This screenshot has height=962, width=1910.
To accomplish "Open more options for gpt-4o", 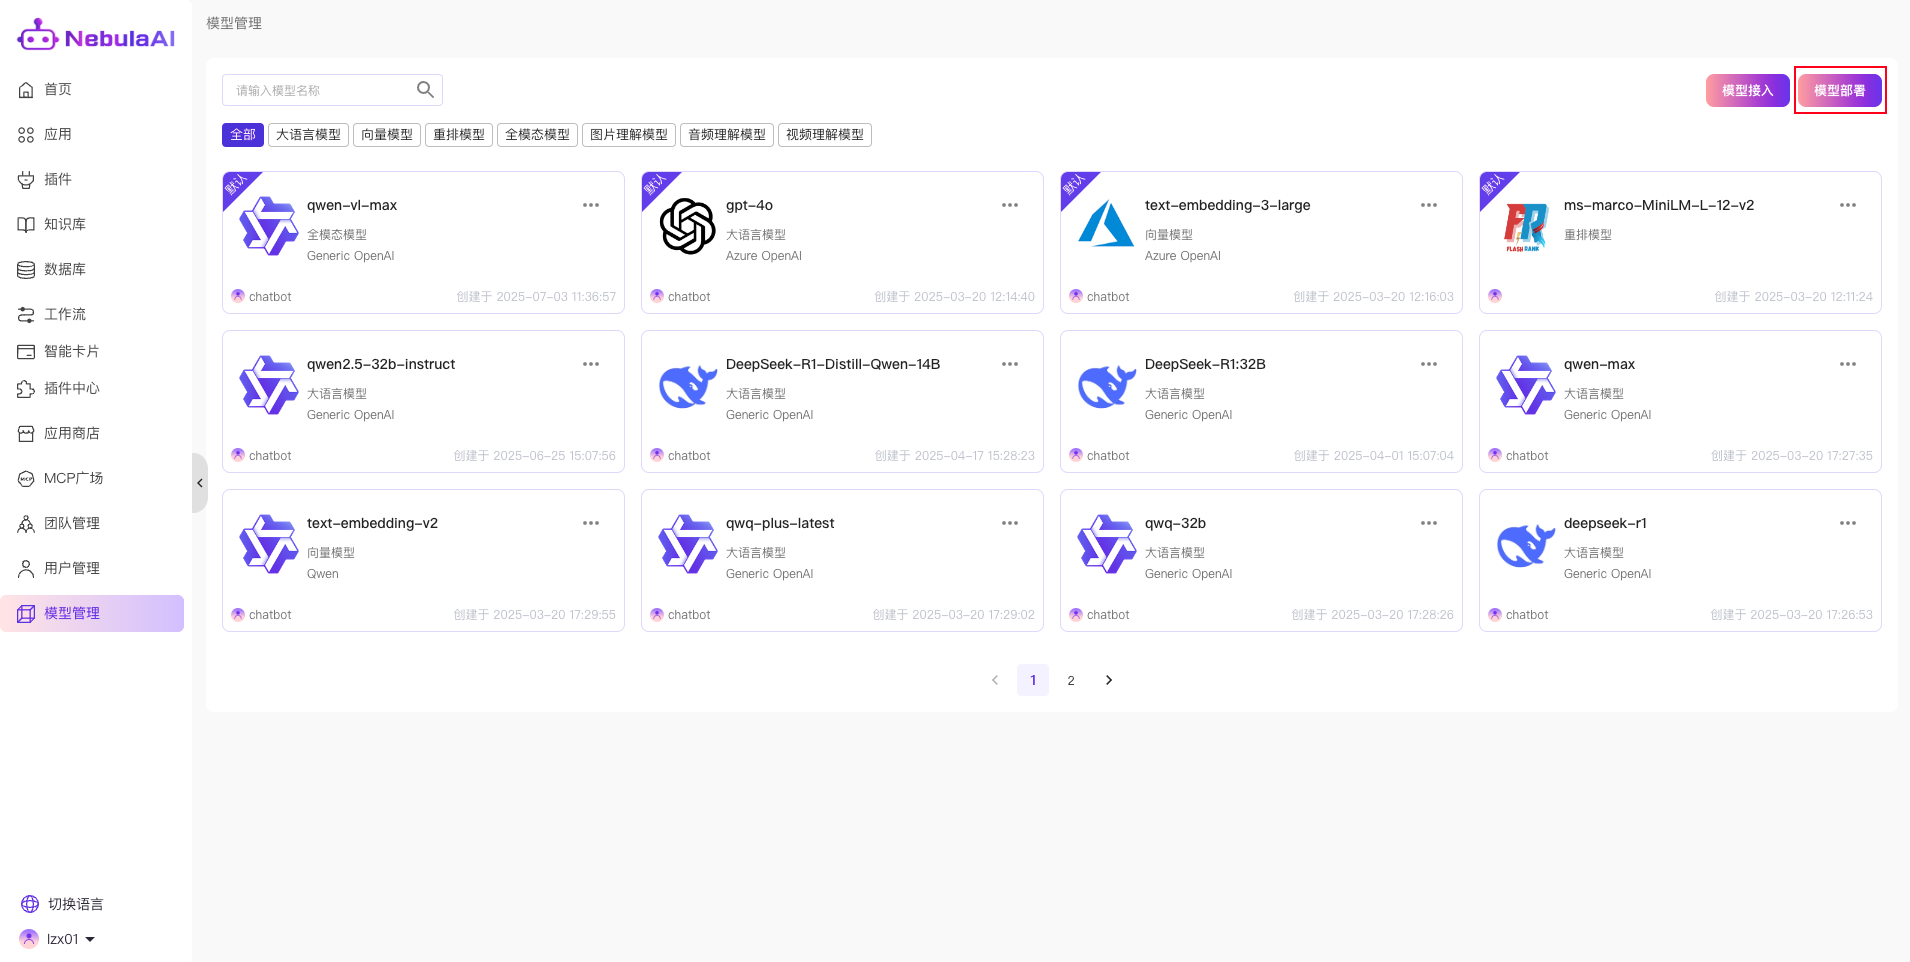I will tap(1010, 205).
